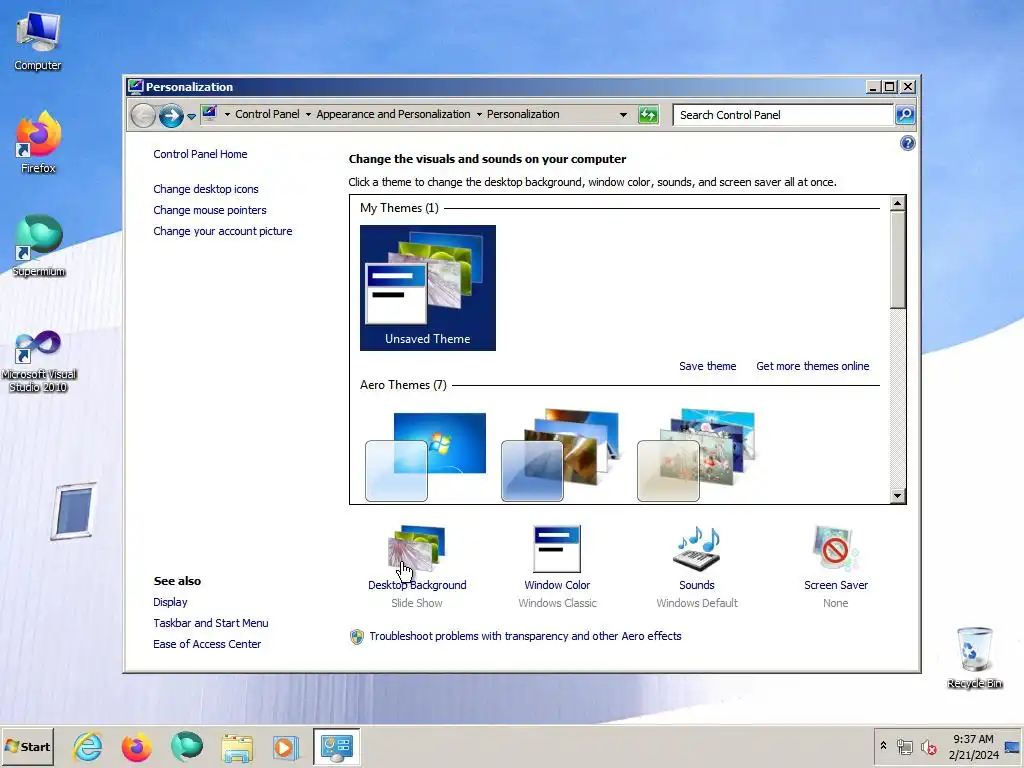The width and height of the screenshot is (1024, 768).
Task: Click the taskbar clock showing 9:37 AM
Action: point(973,746)
